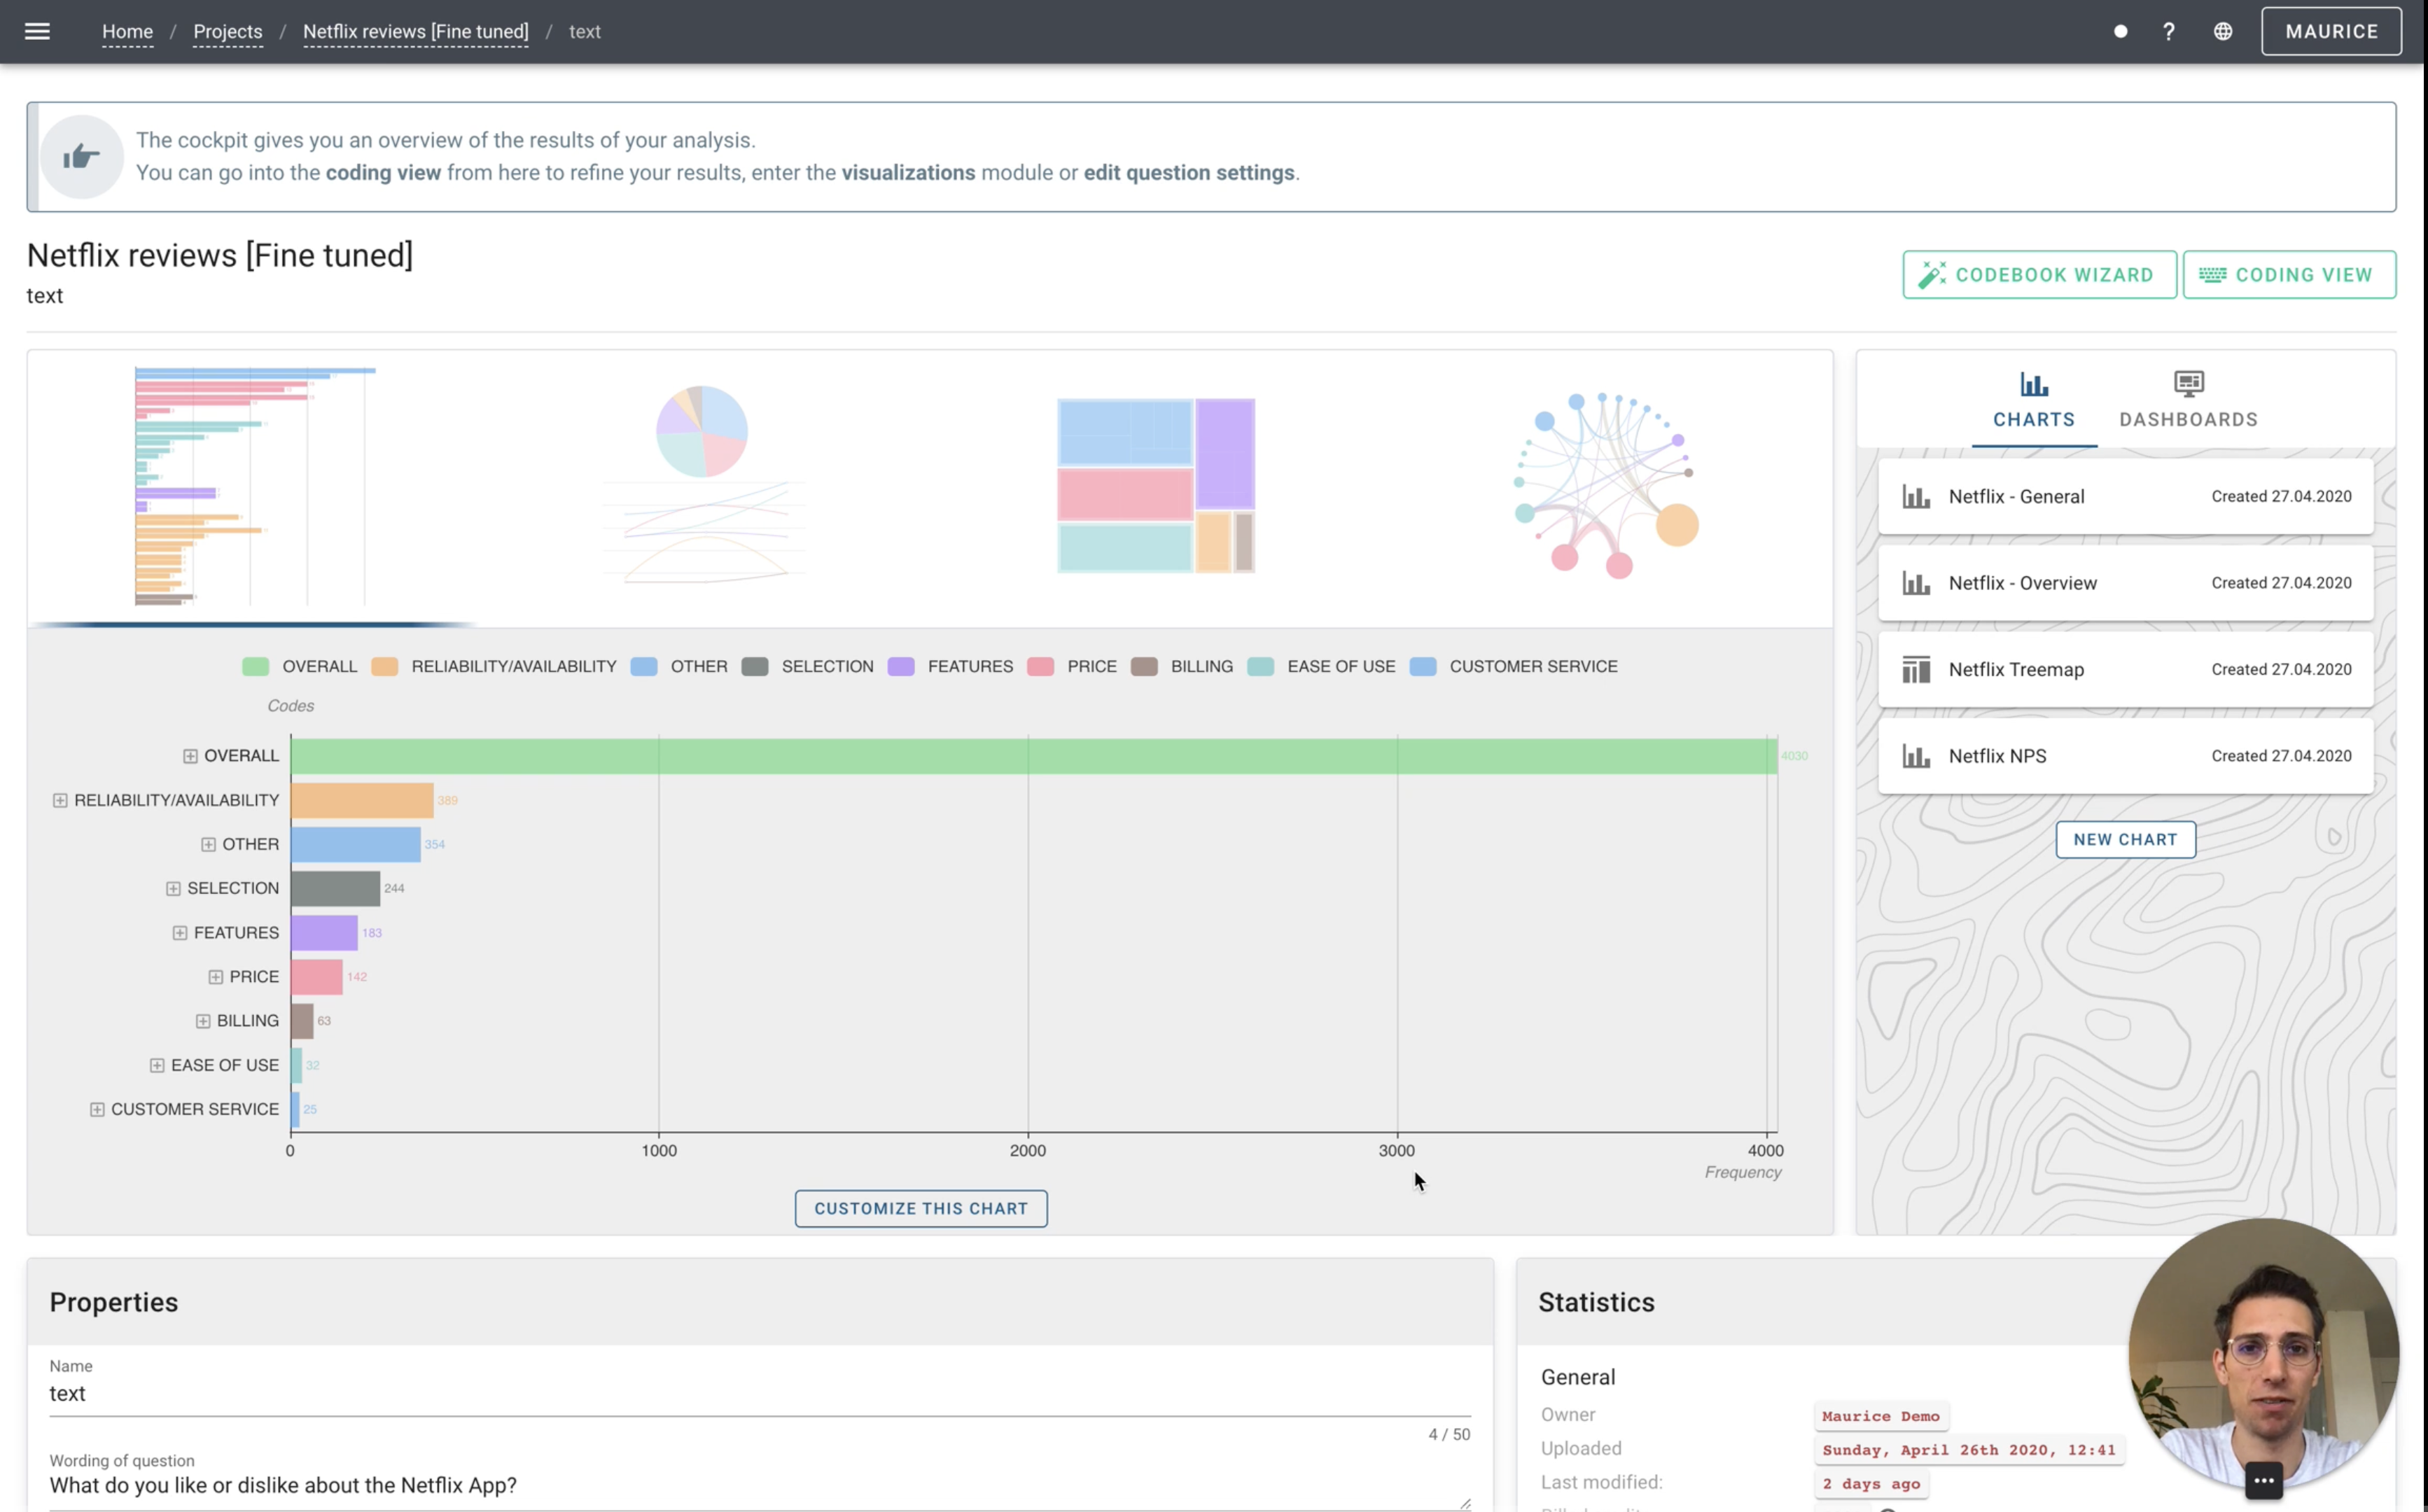
Task: Expand the SELECTION code category
Action: point(173,888)
